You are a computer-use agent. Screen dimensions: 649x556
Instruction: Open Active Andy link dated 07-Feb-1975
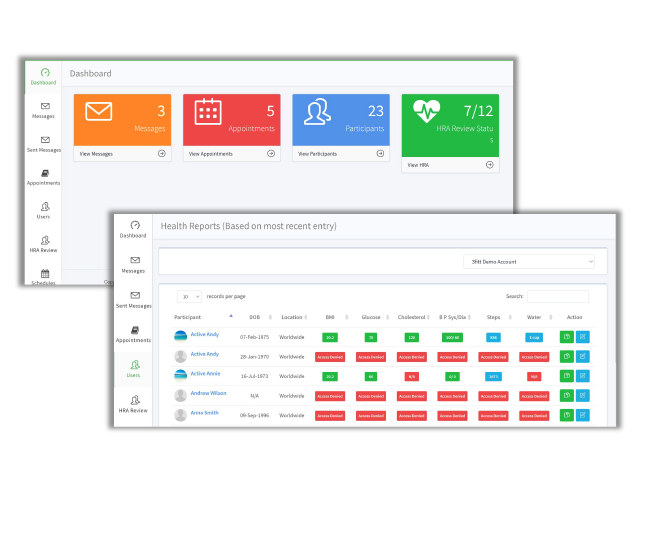click(204, 334)
